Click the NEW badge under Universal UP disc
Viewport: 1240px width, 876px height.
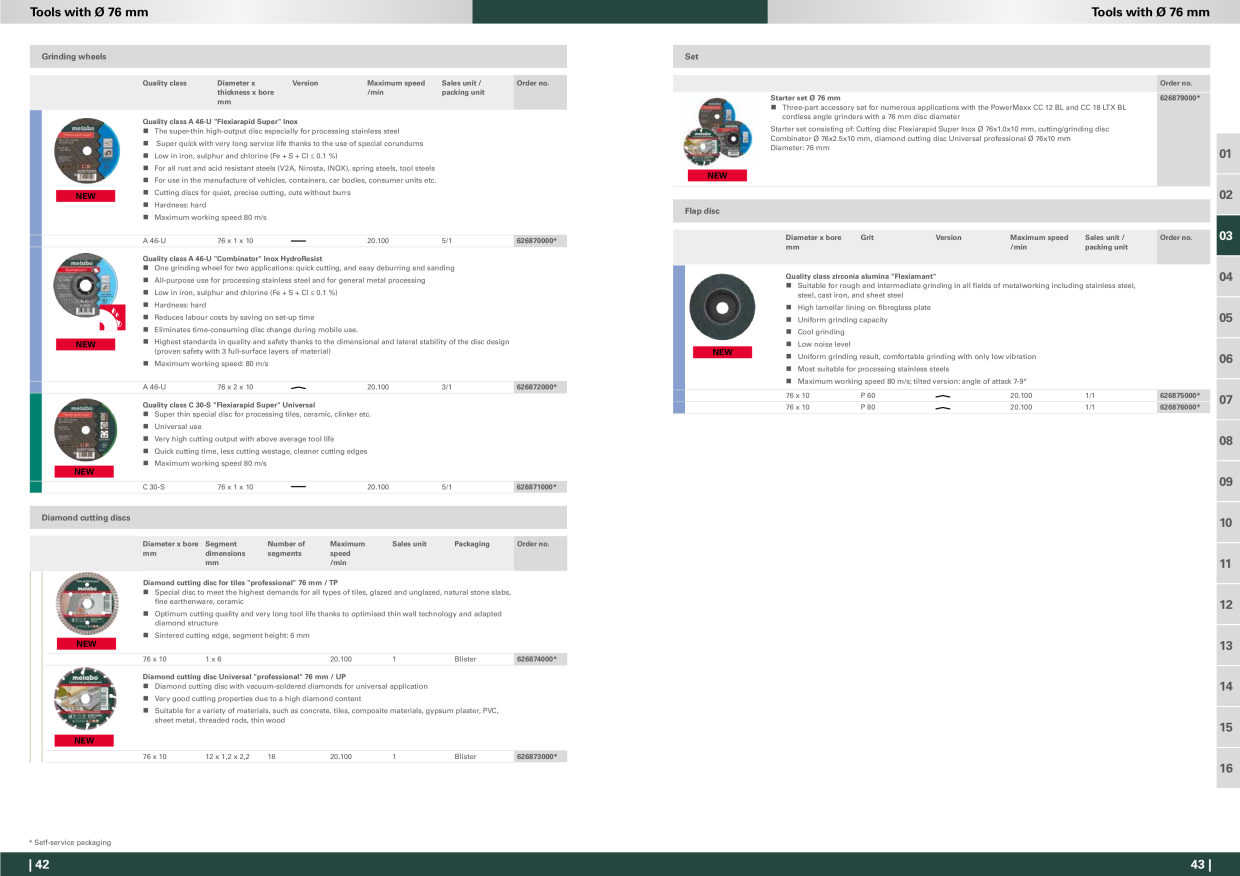85,741
